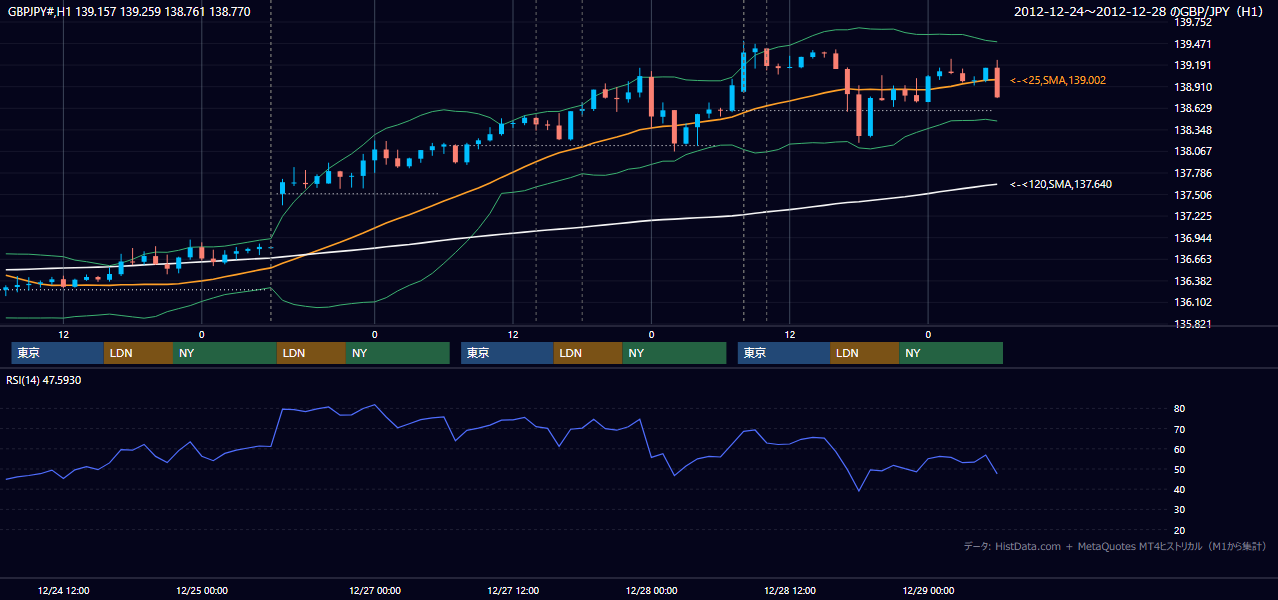Viewport: 1278px width, 600px height.
Task: Click price axis label 136.102
Action: pos(1193,302)
